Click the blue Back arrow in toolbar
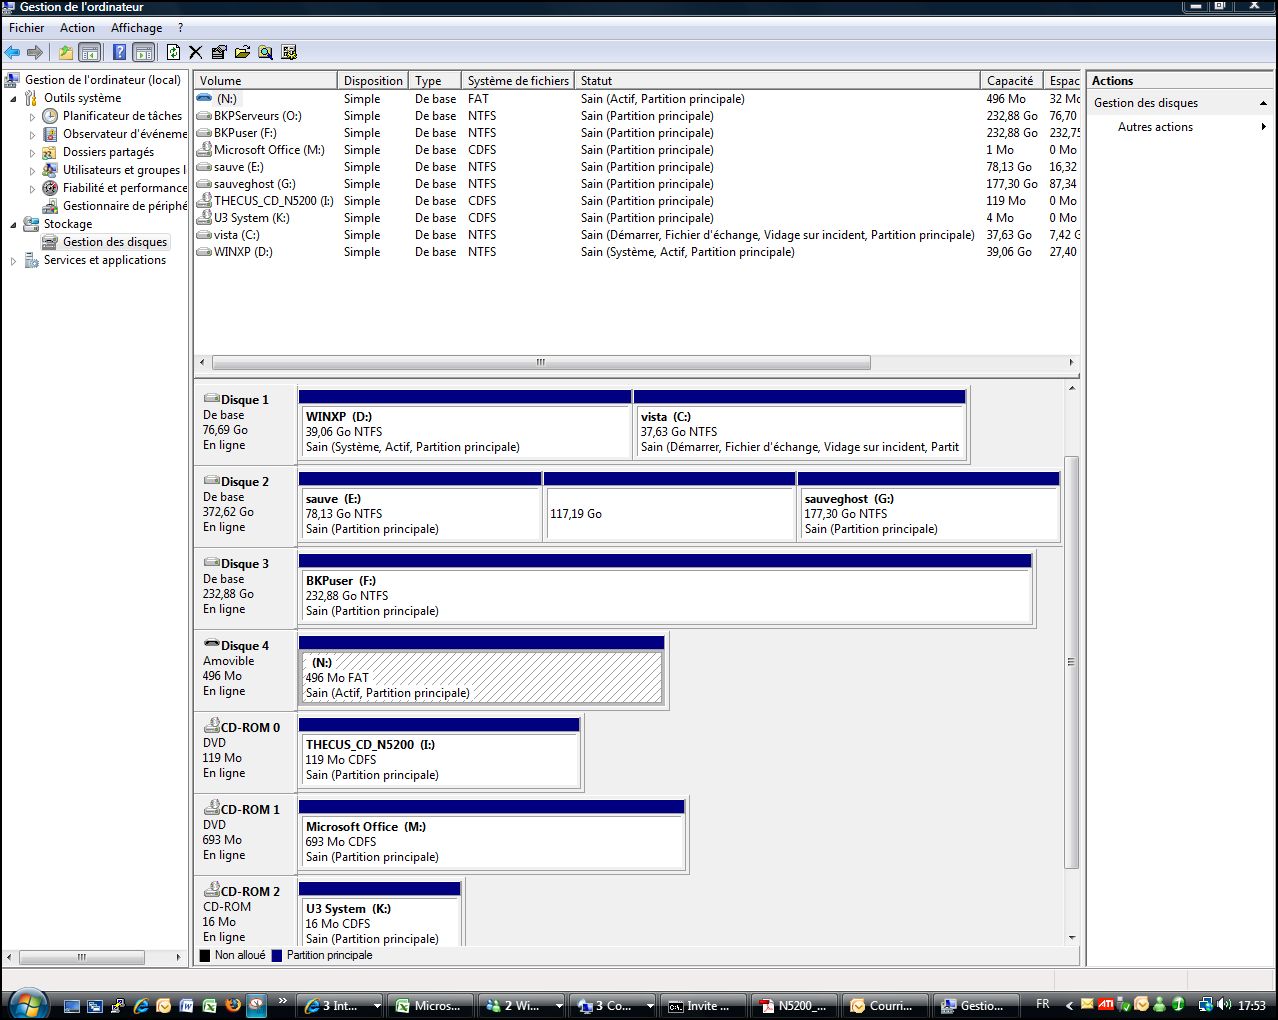Screen dimensions: 1278x1020 click(12, 52)
